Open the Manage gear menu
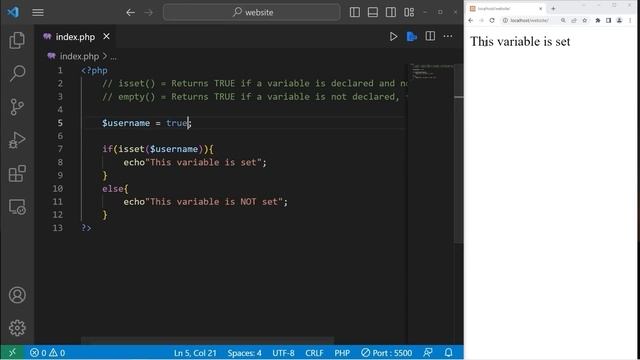This screenshot has height=360, width=640. click(17, 328)
